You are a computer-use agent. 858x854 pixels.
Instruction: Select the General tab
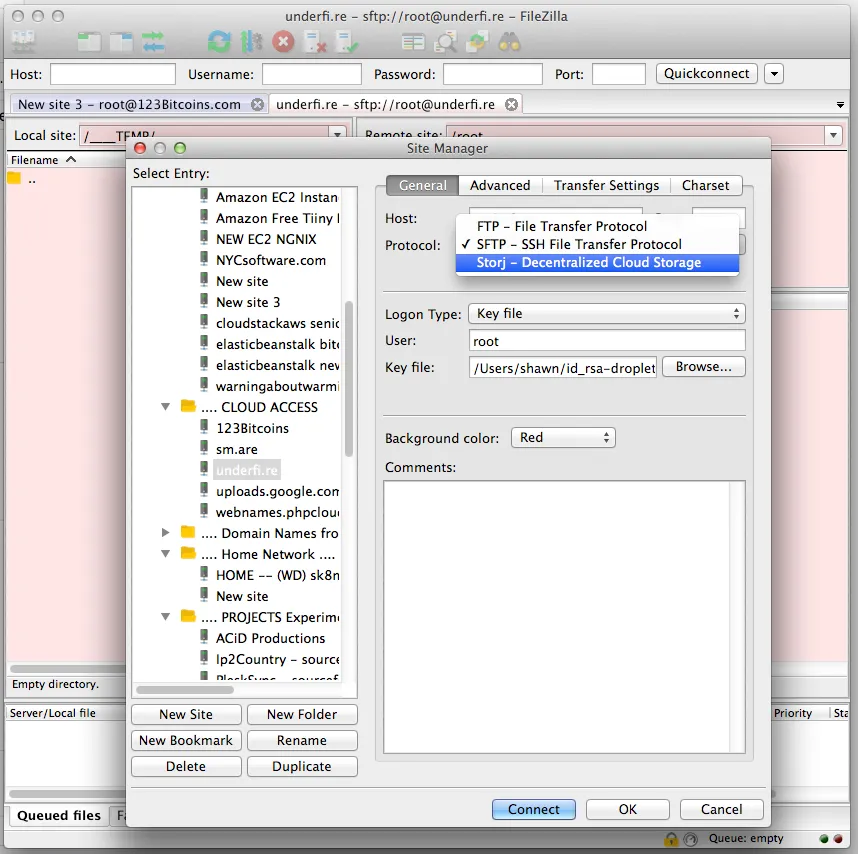coord(422,185)
